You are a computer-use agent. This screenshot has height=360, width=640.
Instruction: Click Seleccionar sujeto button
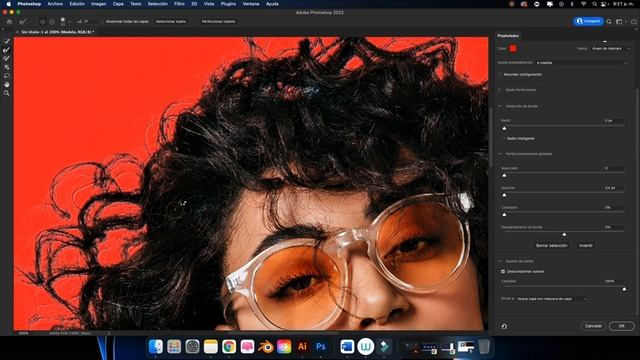(171, 21)
